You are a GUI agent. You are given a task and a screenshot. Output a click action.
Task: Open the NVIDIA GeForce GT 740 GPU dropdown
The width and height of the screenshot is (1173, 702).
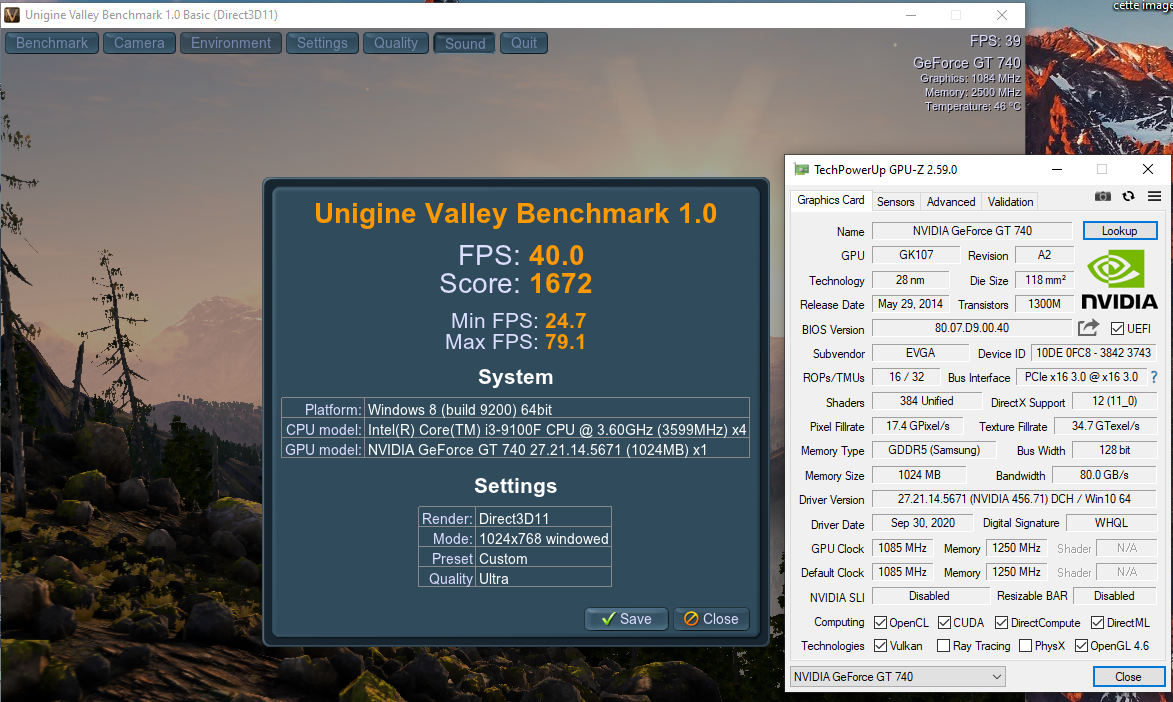click(x=898, y=677)
